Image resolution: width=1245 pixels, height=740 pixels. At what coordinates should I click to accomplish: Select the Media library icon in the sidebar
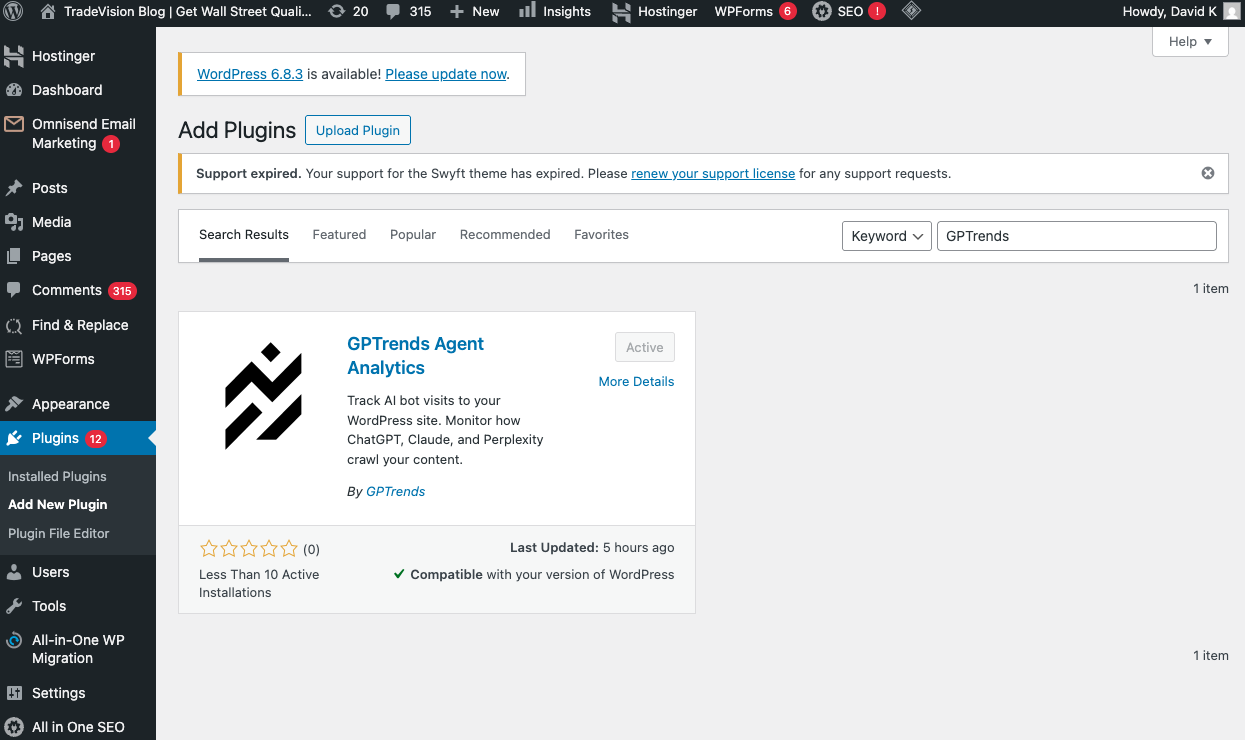[16, 222]
